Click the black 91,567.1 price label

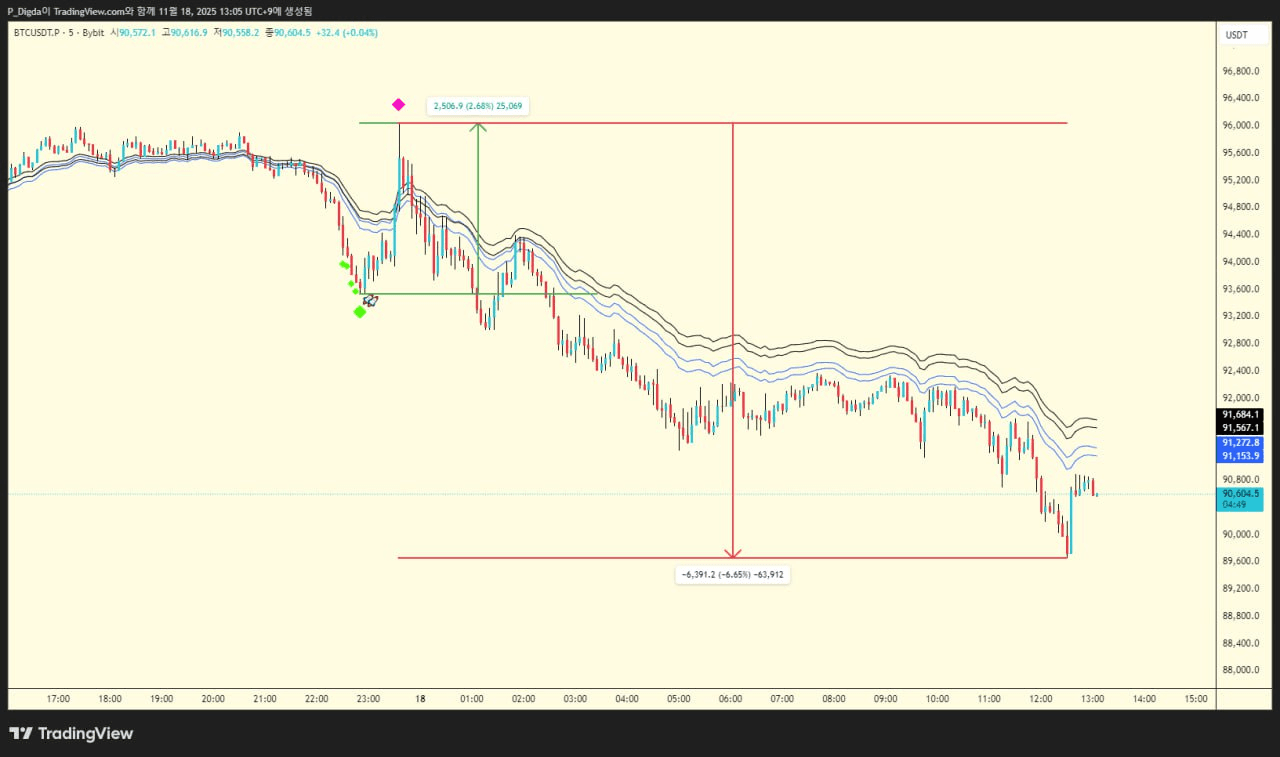(1240, 428)
